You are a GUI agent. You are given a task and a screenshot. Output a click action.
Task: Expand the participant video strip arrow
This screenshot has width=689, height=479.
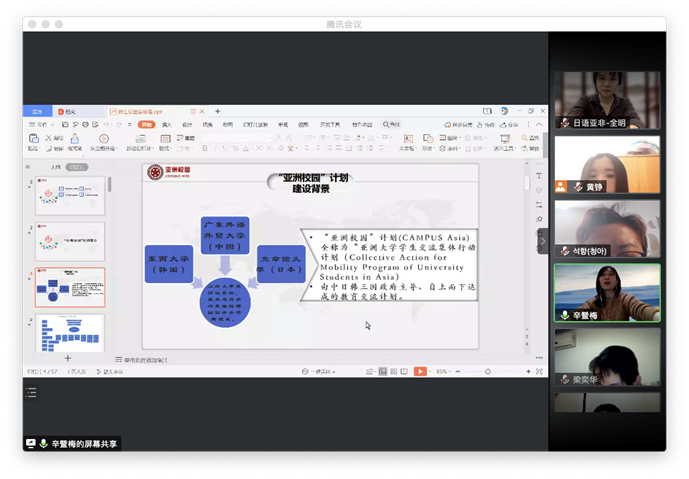(543, 241)
